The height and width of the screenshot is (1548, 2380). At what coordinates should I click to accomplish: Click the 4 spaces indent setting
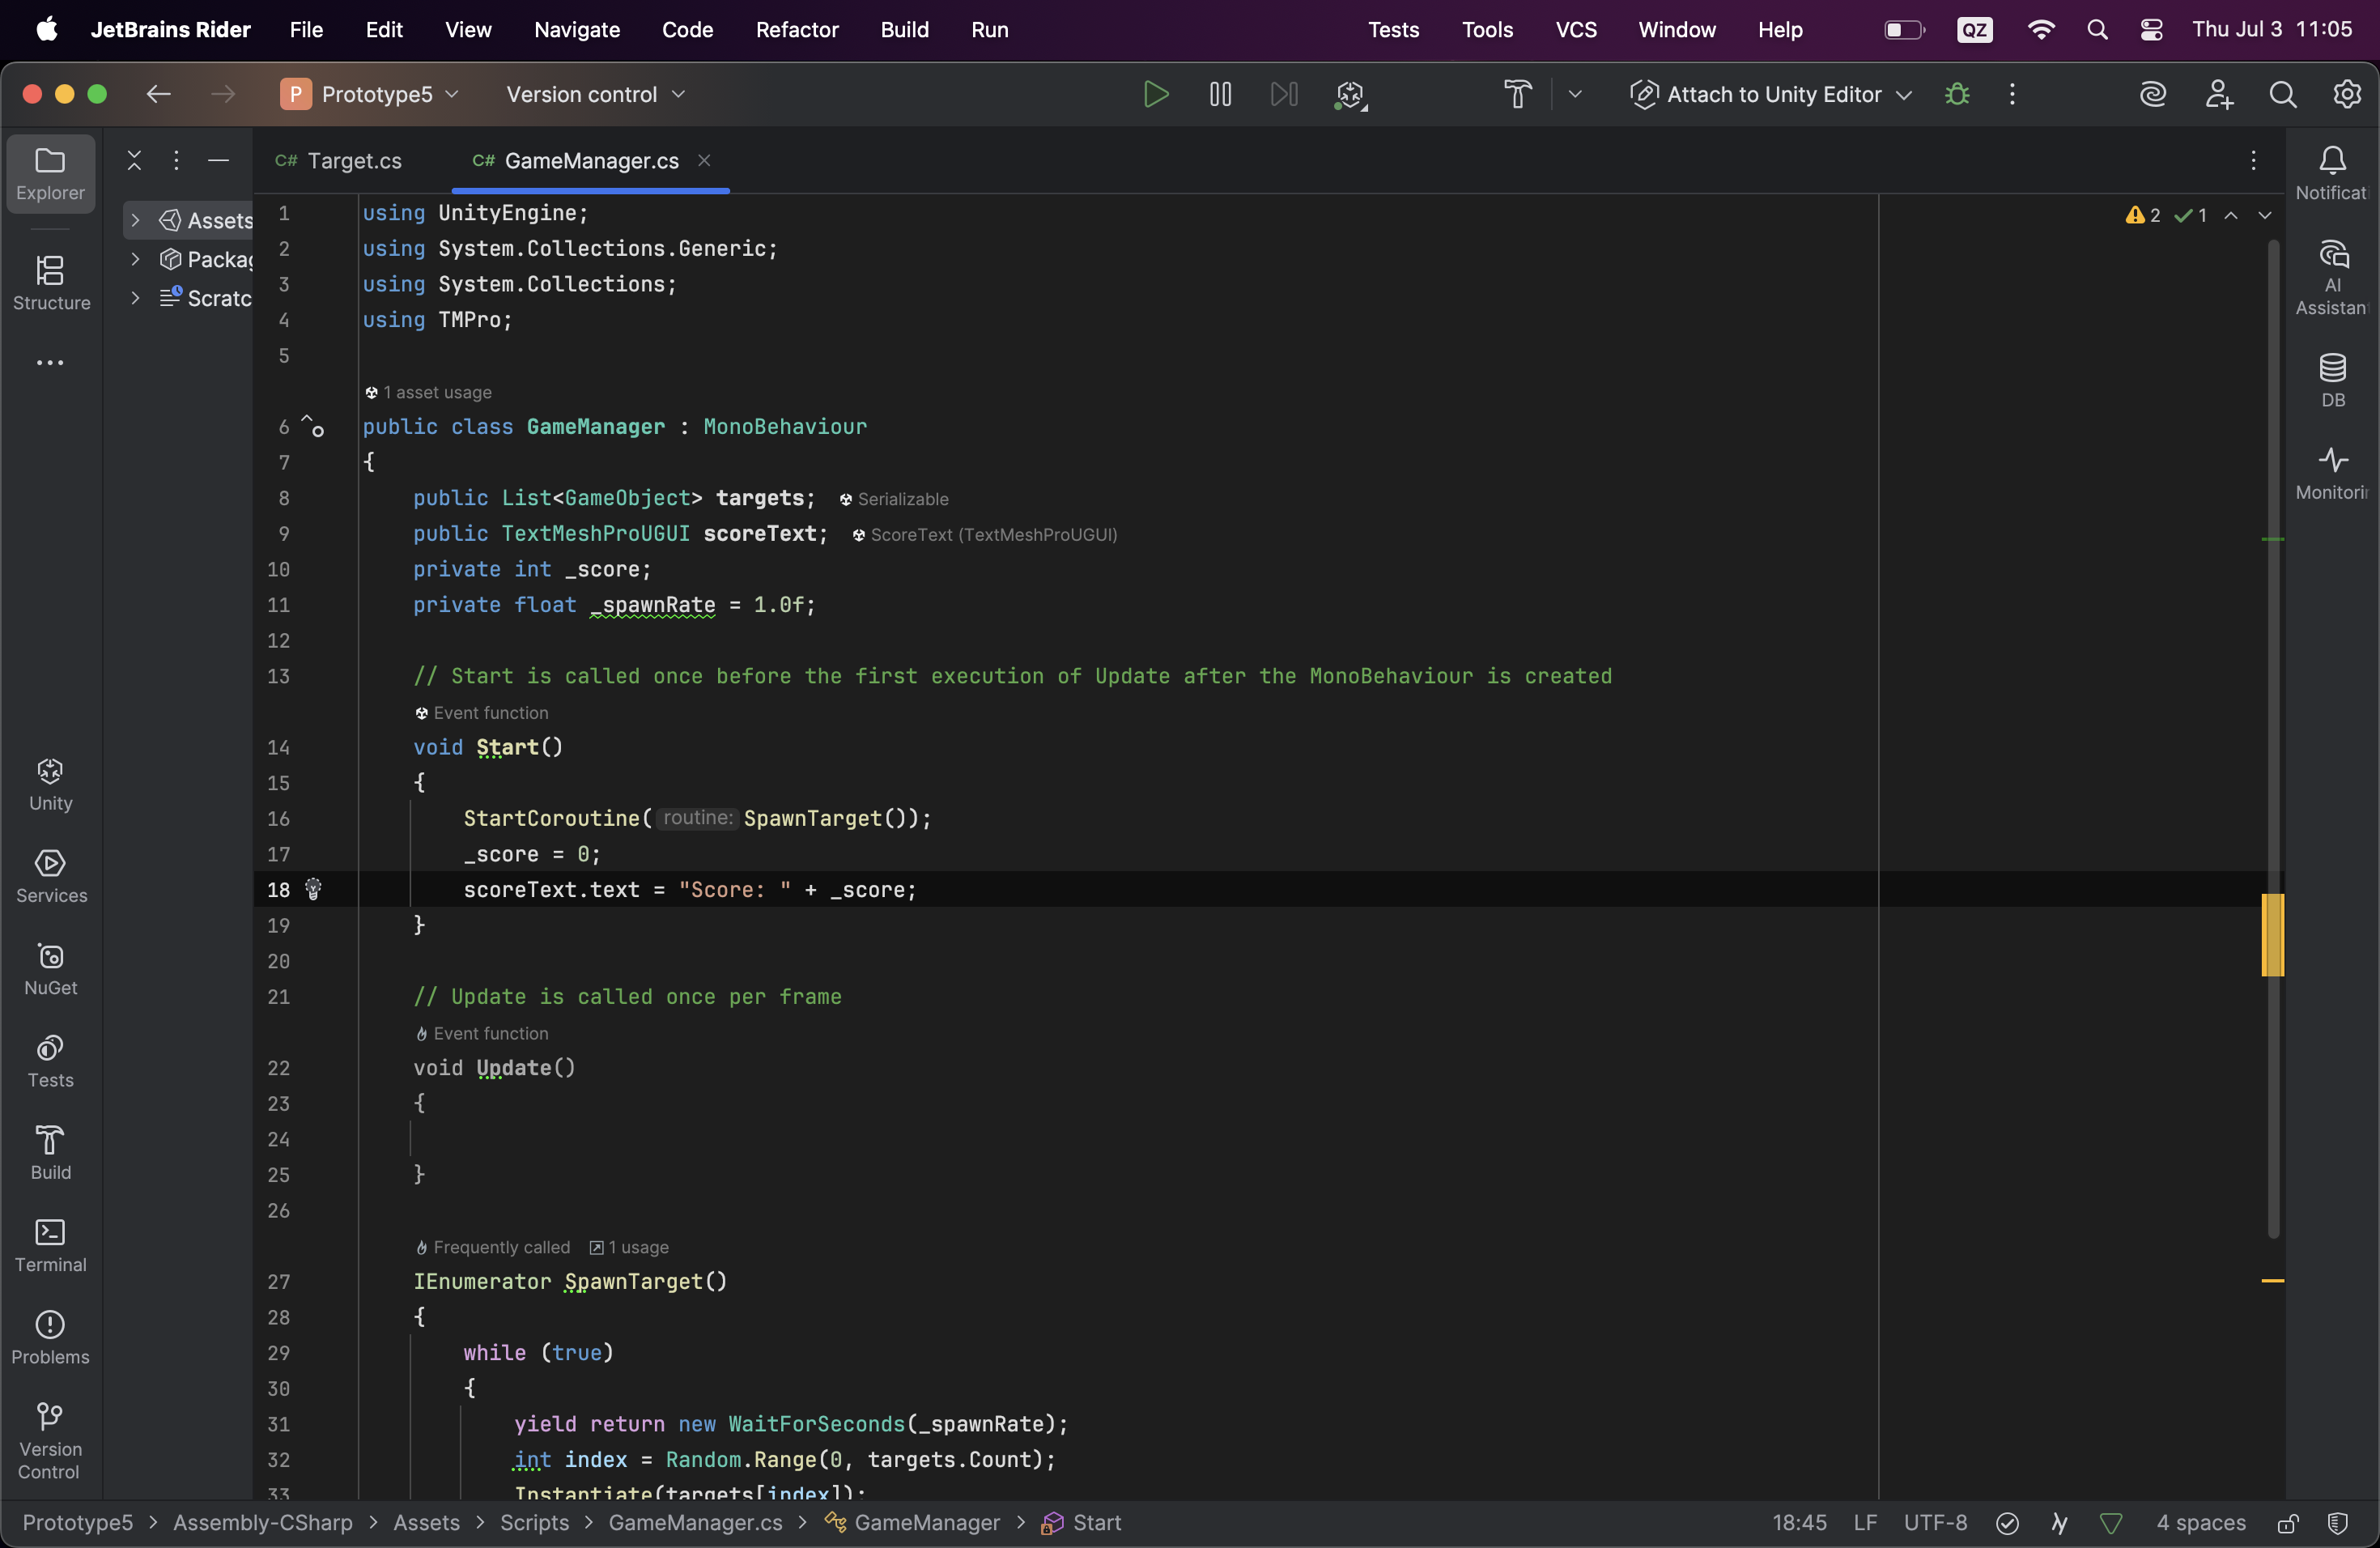tap(2201, 1522)
